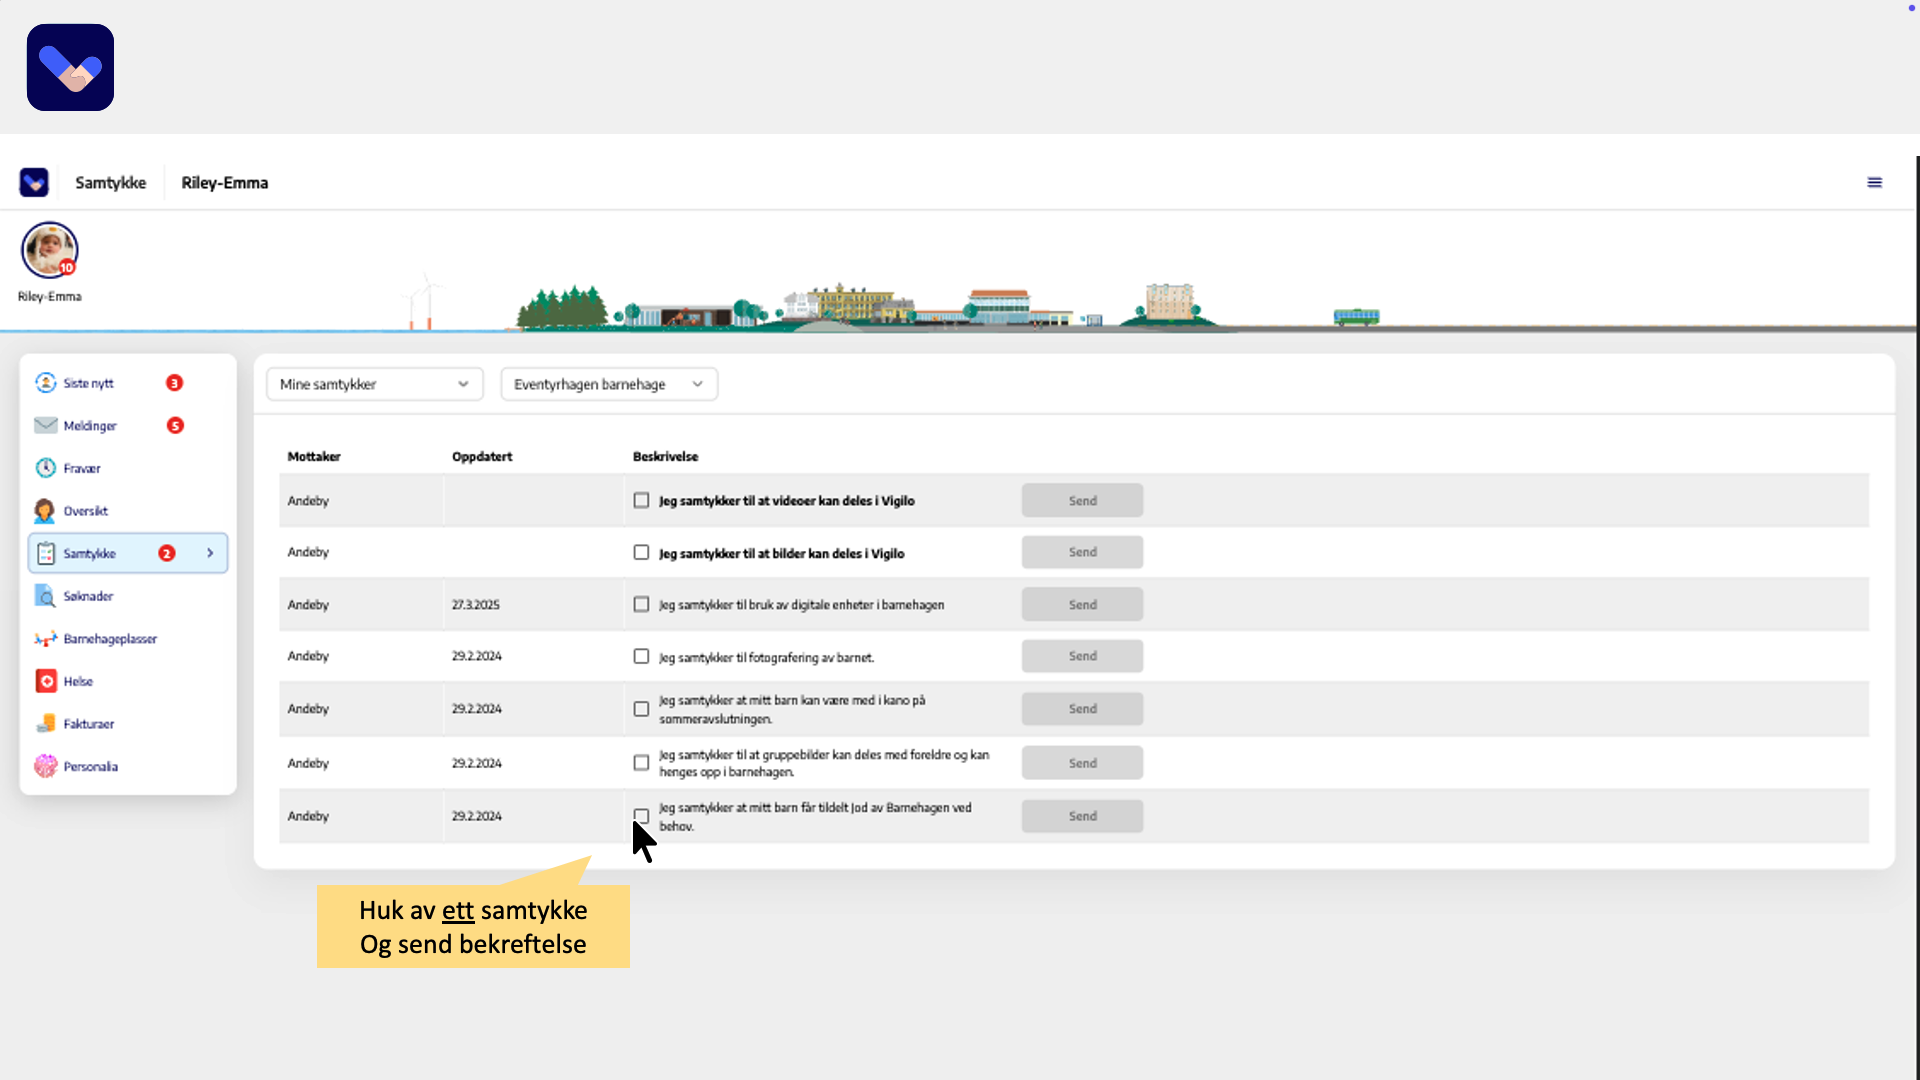Screen dimensions: 1920x1080
Task: Open the Fakturaer icon
Action: coord(46,724)
